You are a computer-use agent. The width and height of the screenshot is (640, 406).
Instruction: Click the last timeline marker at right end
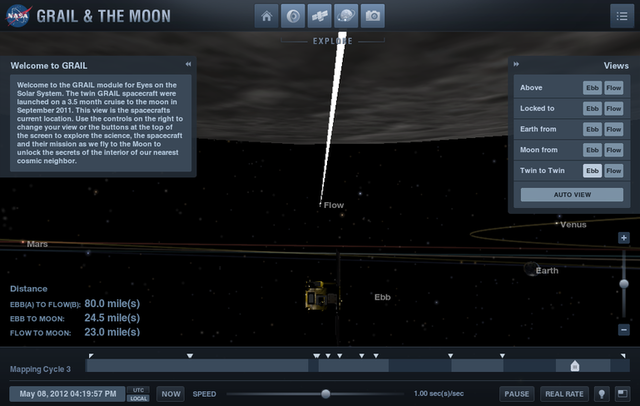(623, 356)
